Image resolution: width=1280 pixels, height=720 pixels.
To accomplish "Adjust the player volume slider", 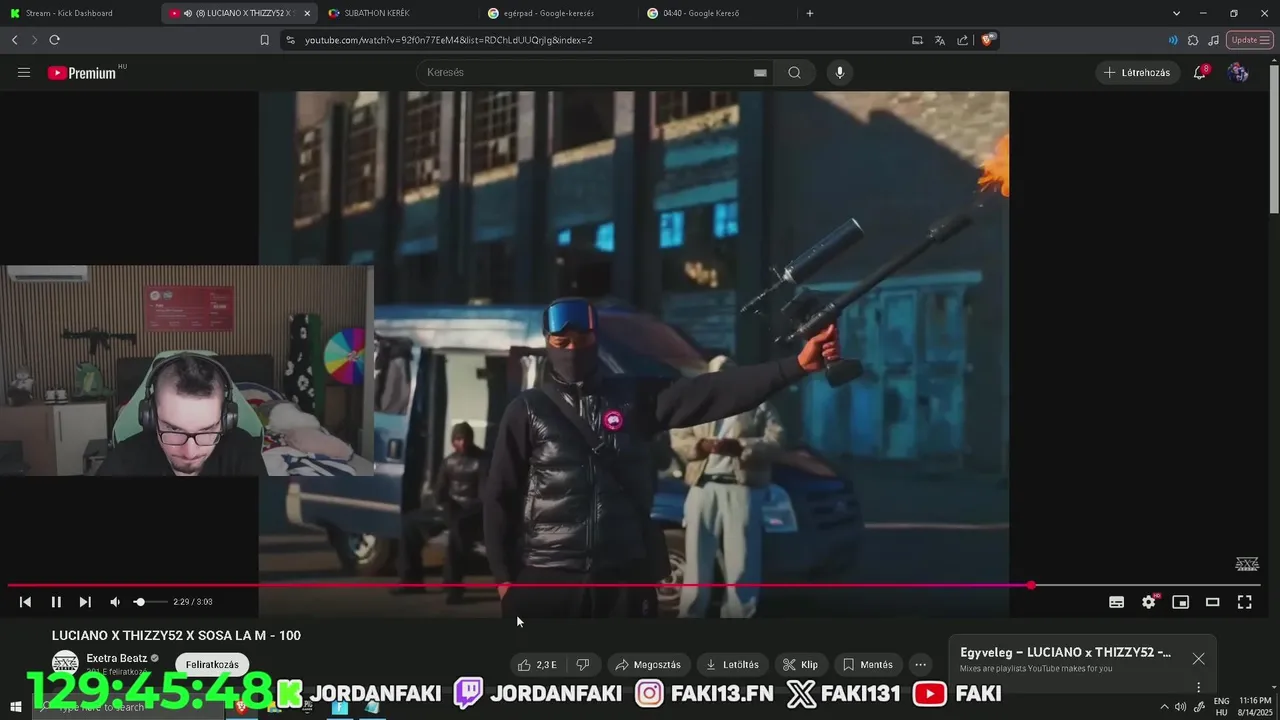I will pos(150,602).
